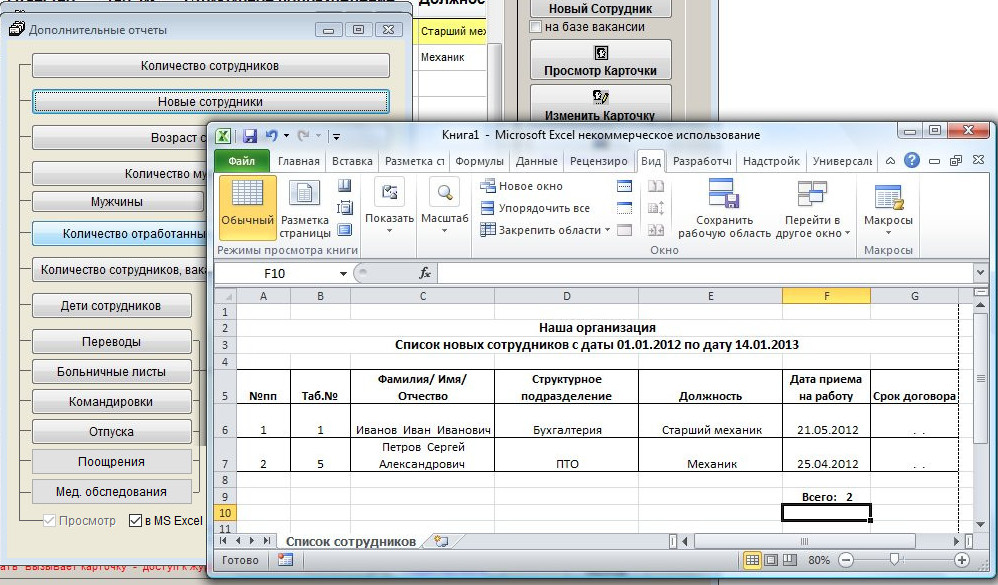The height and width of the screenshot is (585, 998).
Task: Click the Unhide window icon in Окно group
Action: (x=624, y=230)
